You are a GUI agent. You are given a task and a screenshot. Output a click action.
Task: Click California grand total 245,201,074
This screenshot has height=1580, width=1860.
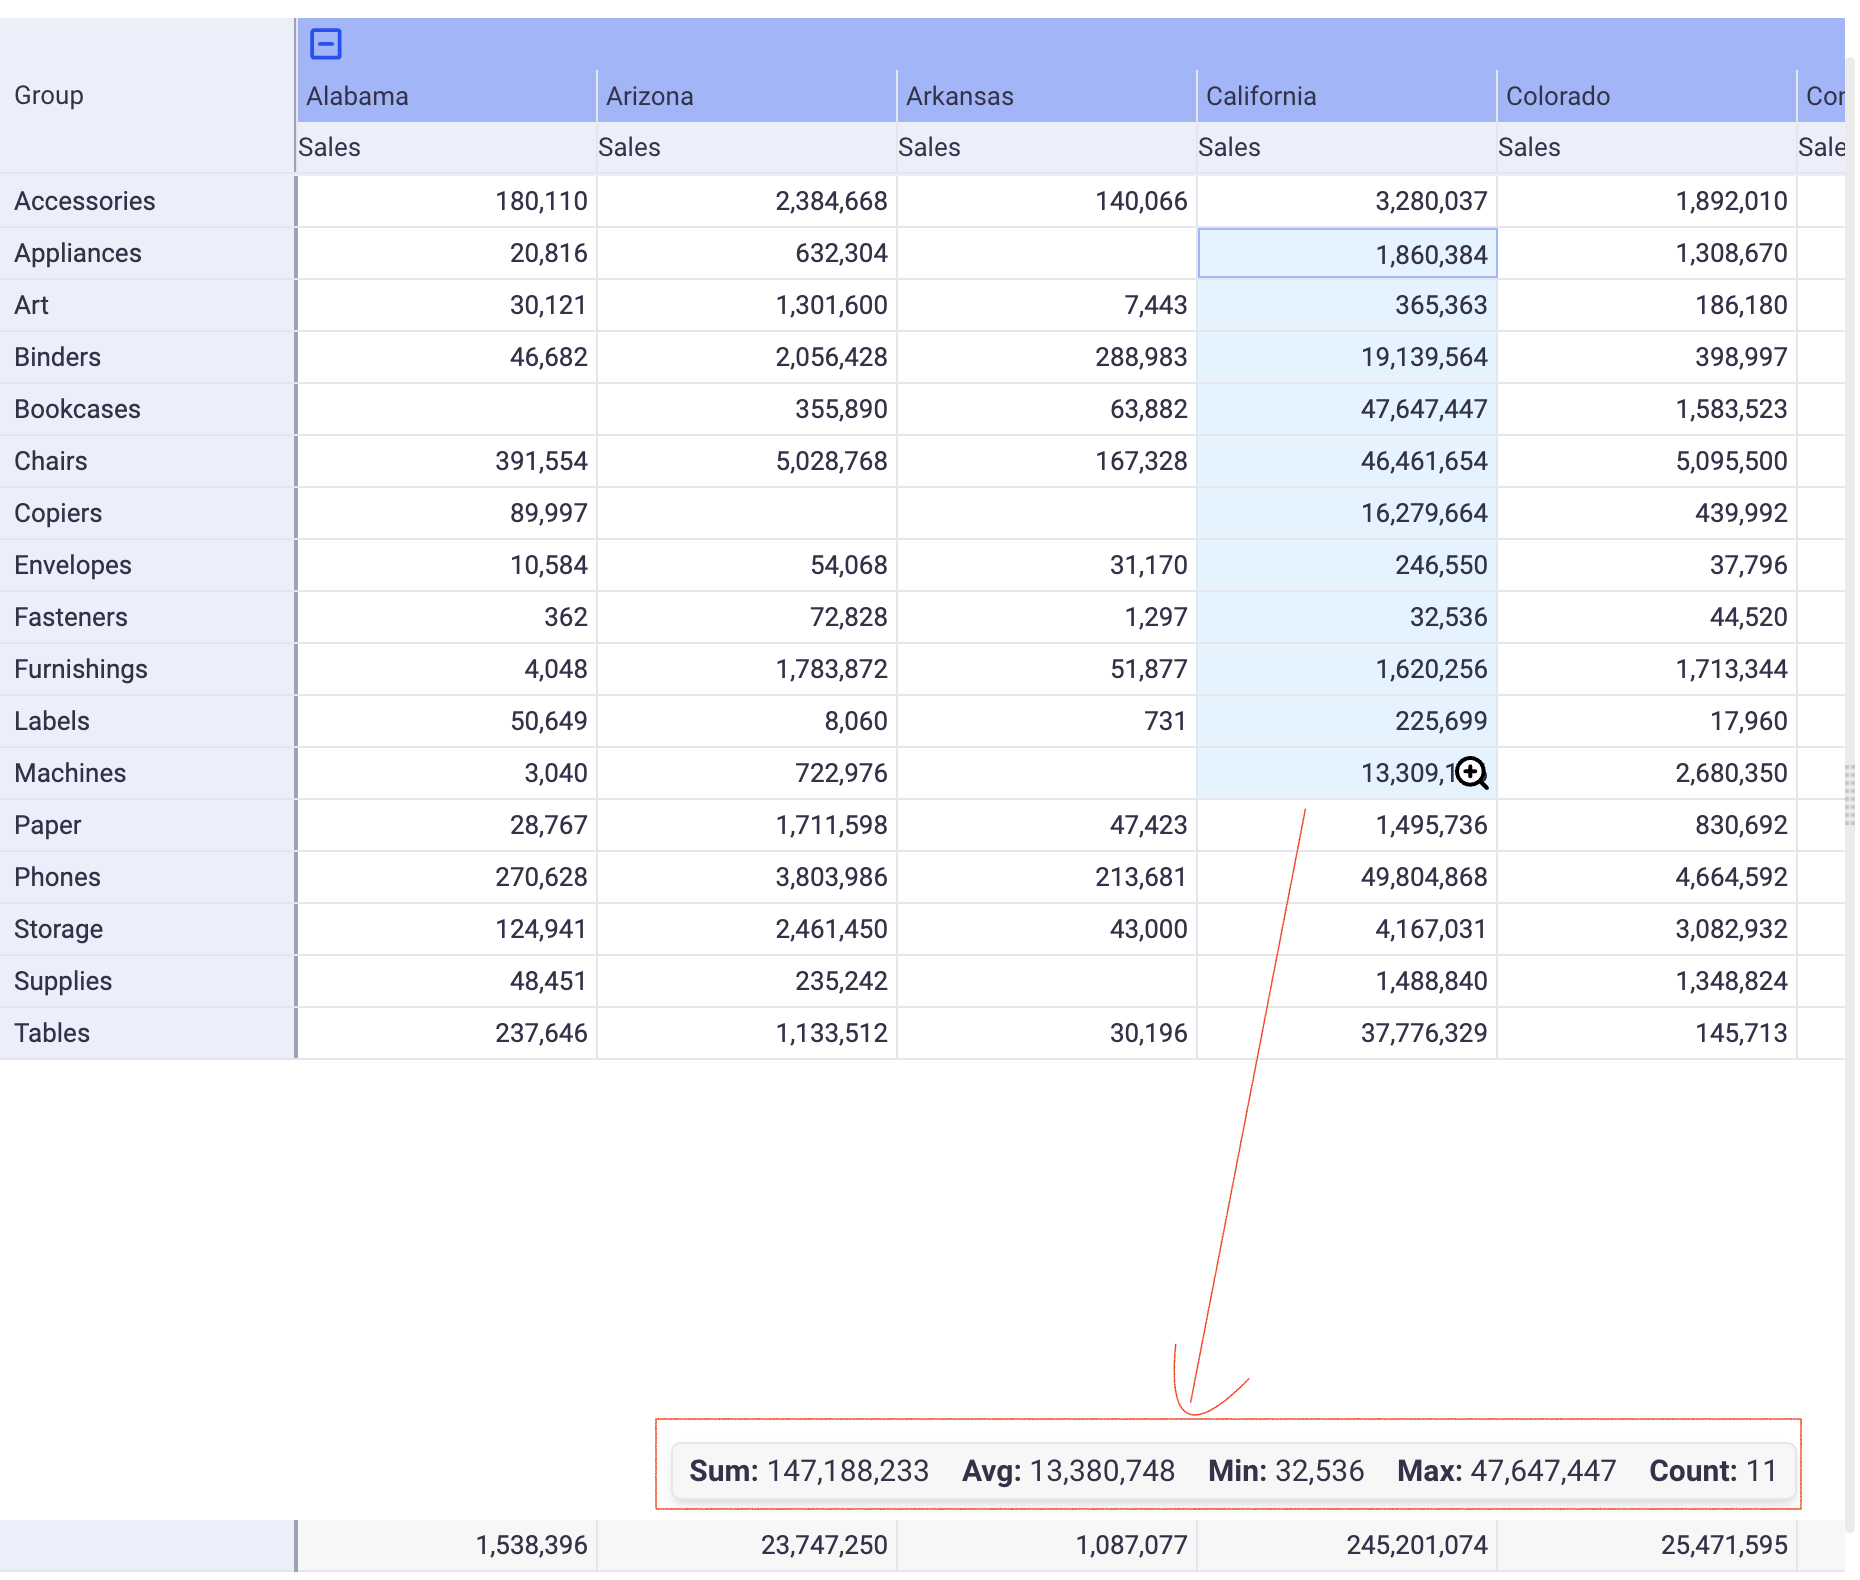coord(1416,1545)
